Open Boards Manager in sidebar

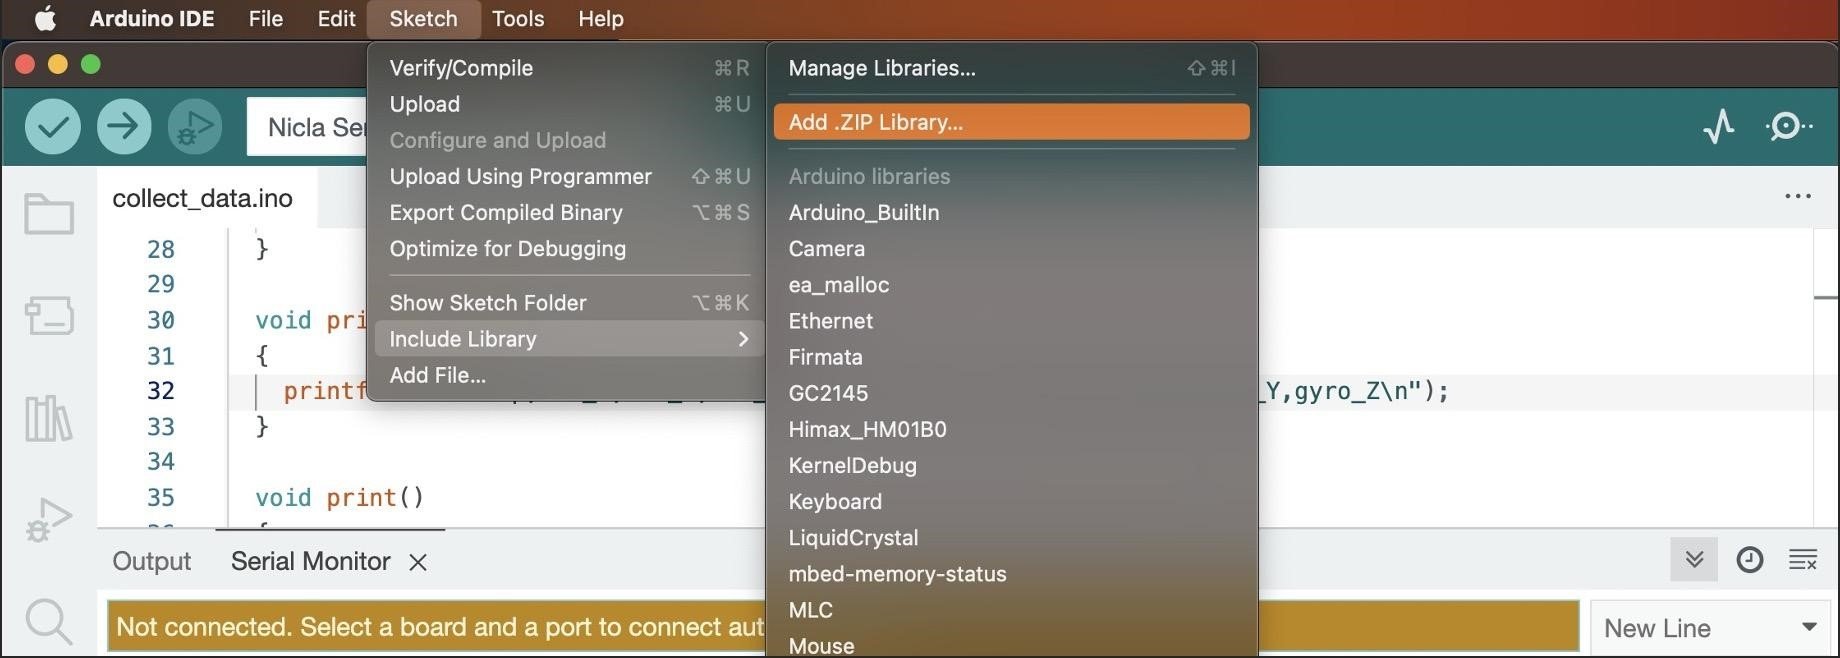tap(49, 316)
